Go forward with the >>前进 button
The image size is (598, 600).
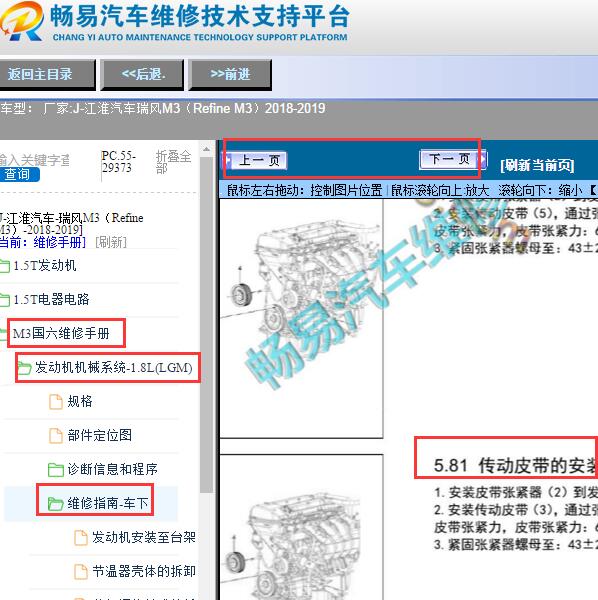[230, 74]
